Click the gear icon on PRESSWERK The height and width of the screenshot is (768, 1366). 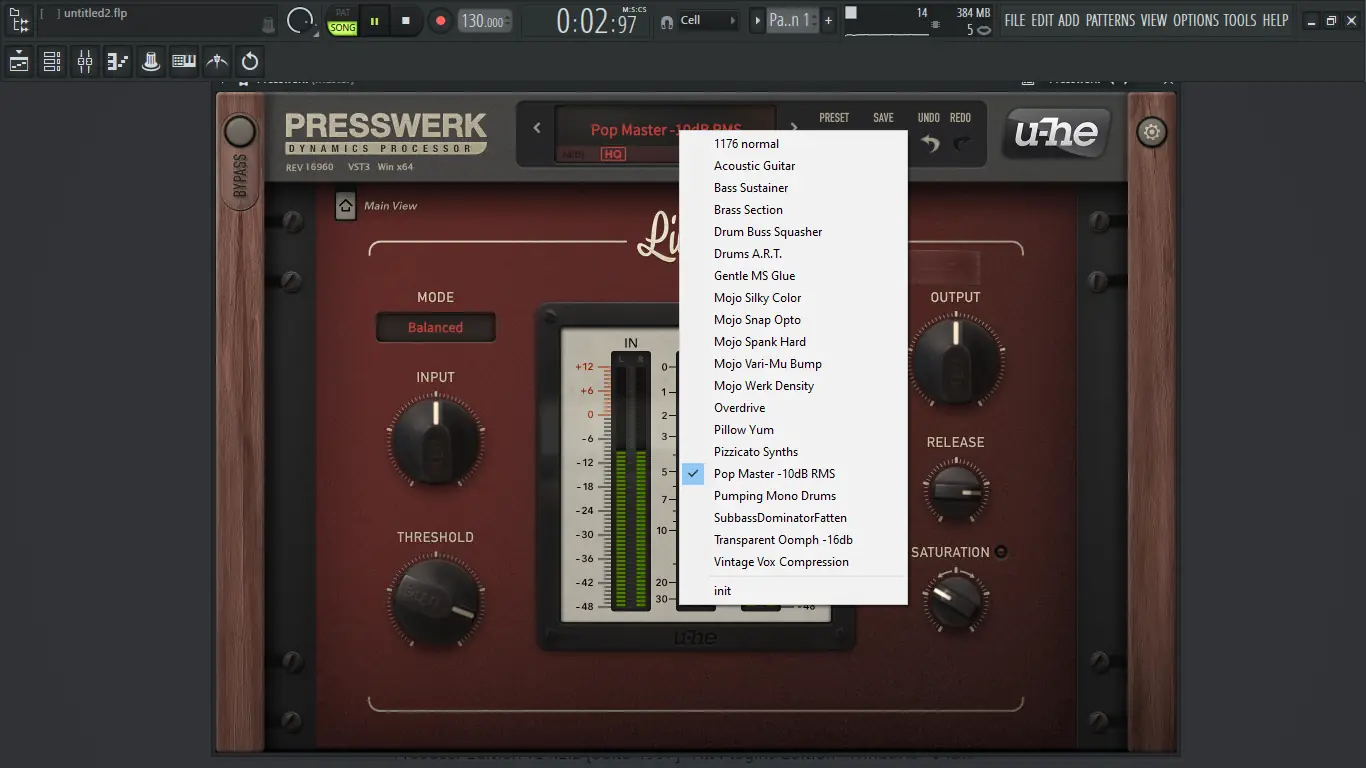tap(1151, 131)
